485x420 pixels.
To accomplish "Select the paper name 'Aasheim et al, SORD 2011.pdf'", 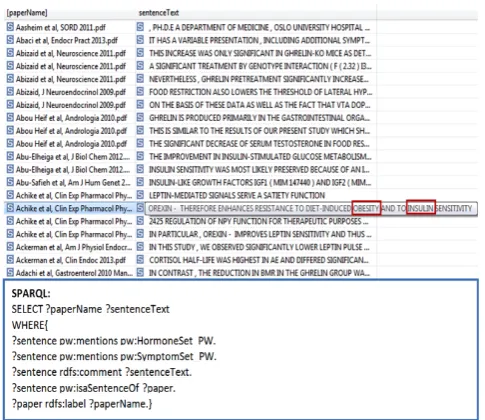I will (61, 27).
